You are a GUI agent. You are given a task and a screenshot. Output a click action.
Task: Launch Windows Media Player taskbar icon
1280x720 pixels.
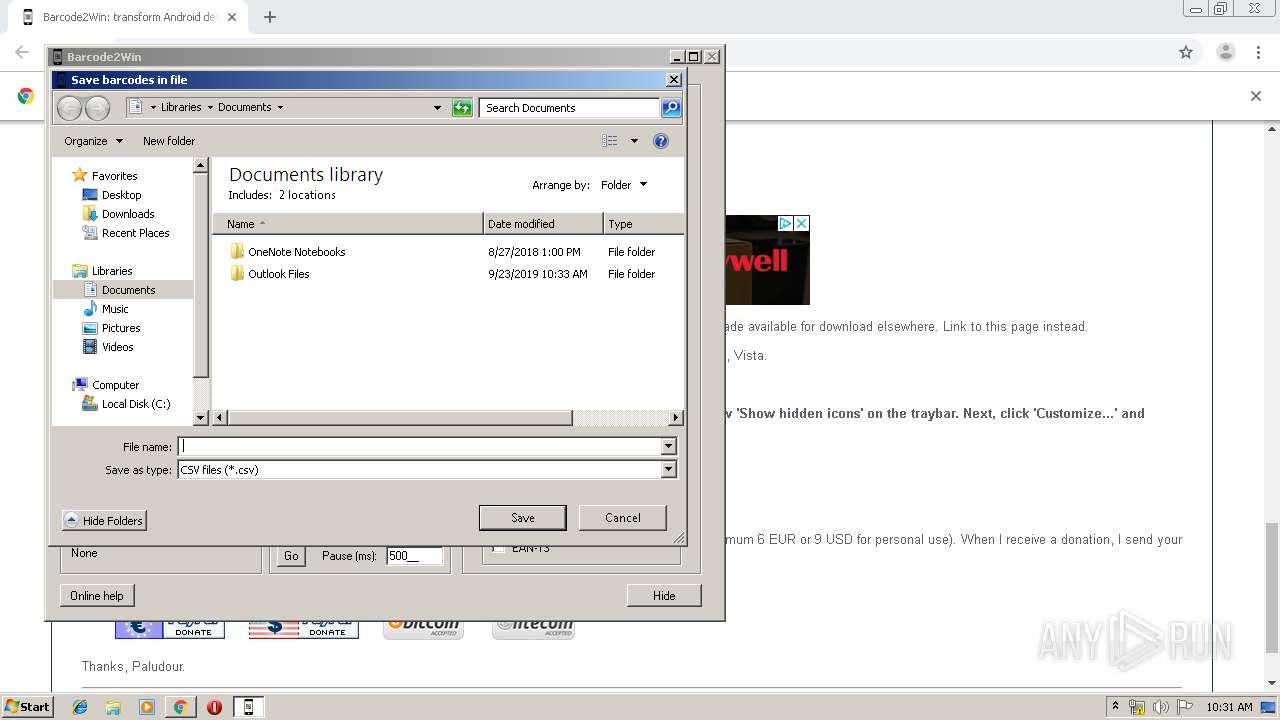point(147,707)
